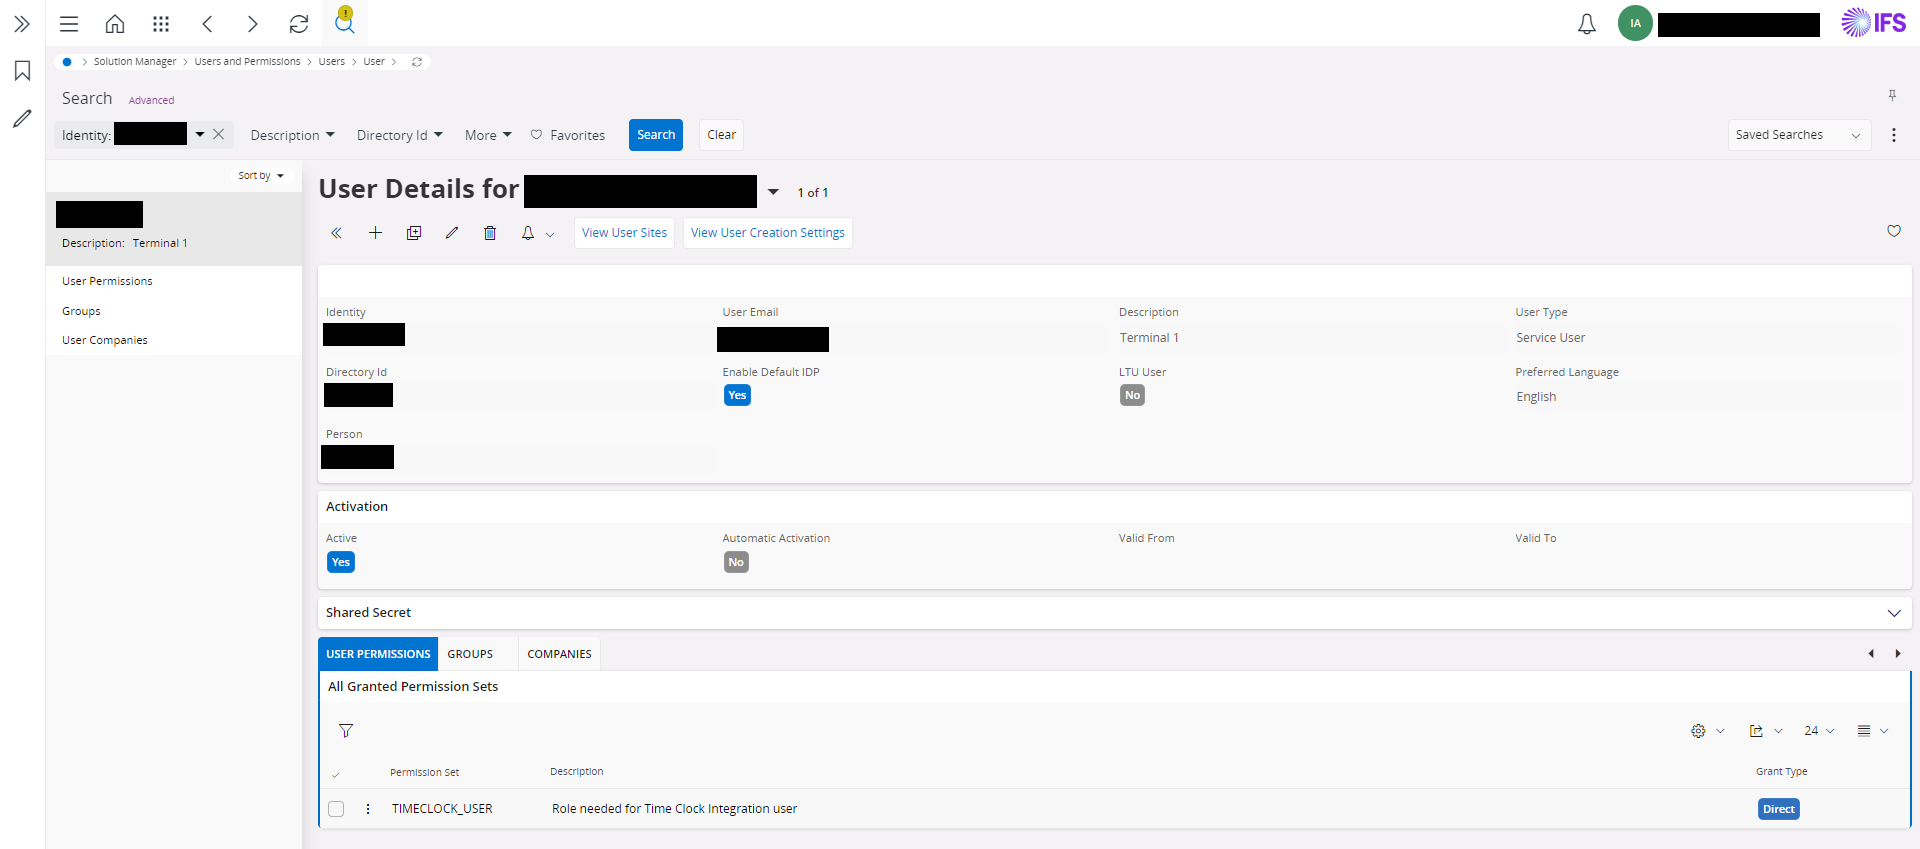Viewport: 1920px width, 849px height.
Task: Go to the home page icon
Action: [115, 24]
